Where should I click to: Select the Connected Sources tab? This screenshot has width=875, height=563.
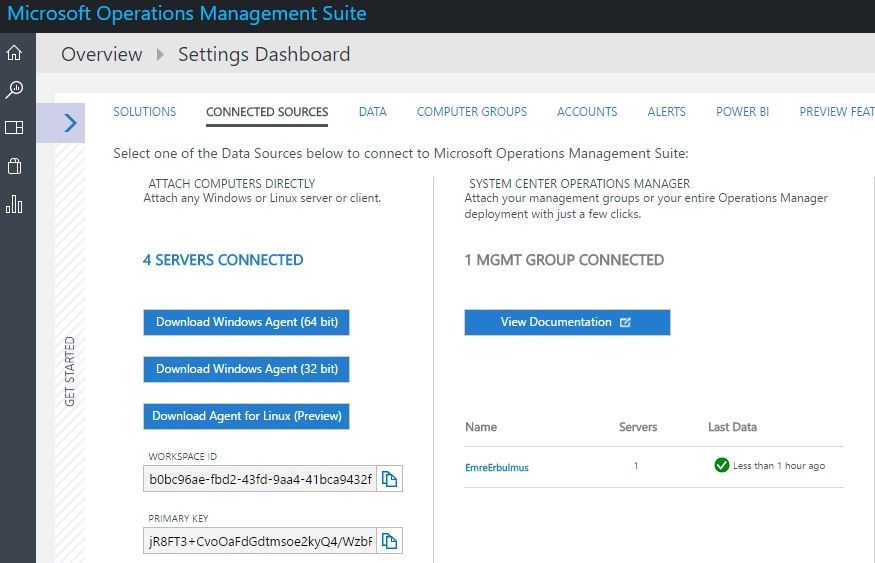coord(267,112)
